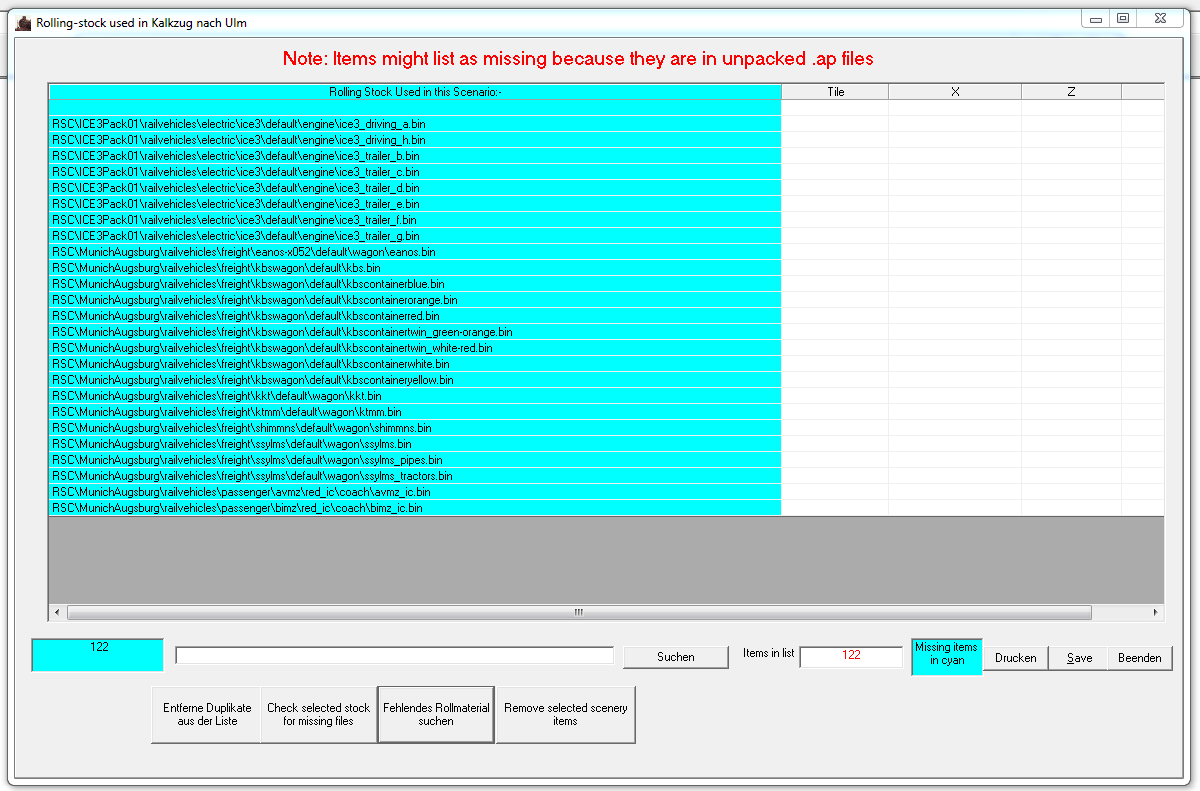Click the train icon in the title bar

[23, 23]
